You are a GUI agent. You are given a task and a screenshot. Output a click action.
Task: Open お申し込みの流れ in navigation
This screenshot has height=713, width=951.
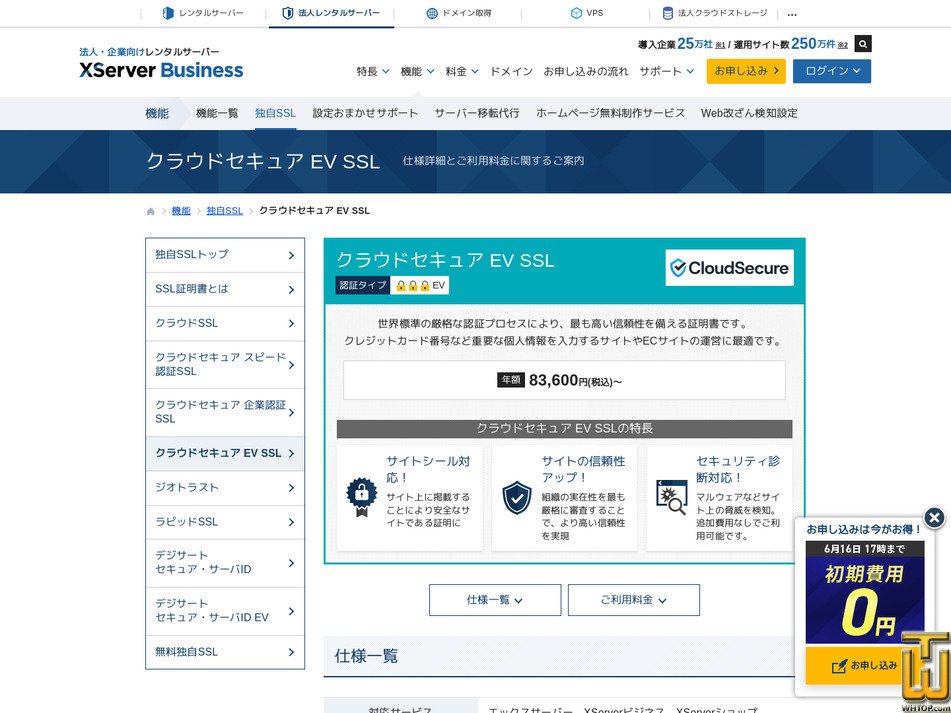coord(586,72)
